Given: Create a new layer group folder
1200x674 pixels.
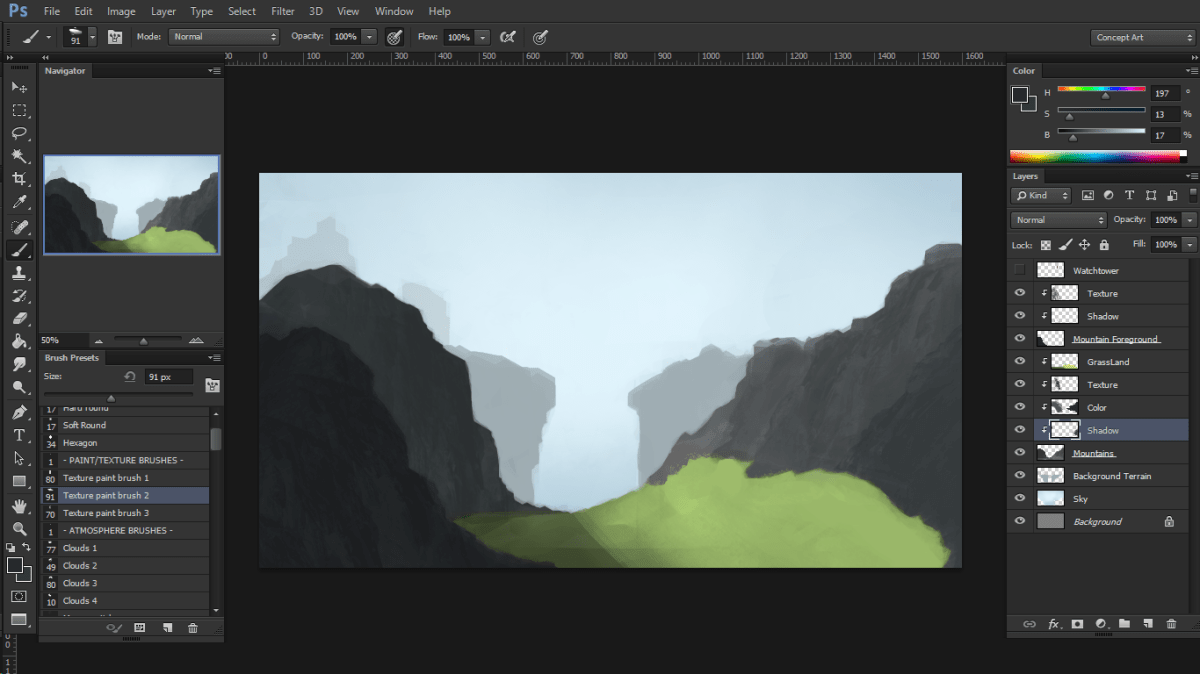Looking at the screenshot, I should pyautogui.click(x=1124, y=624).
